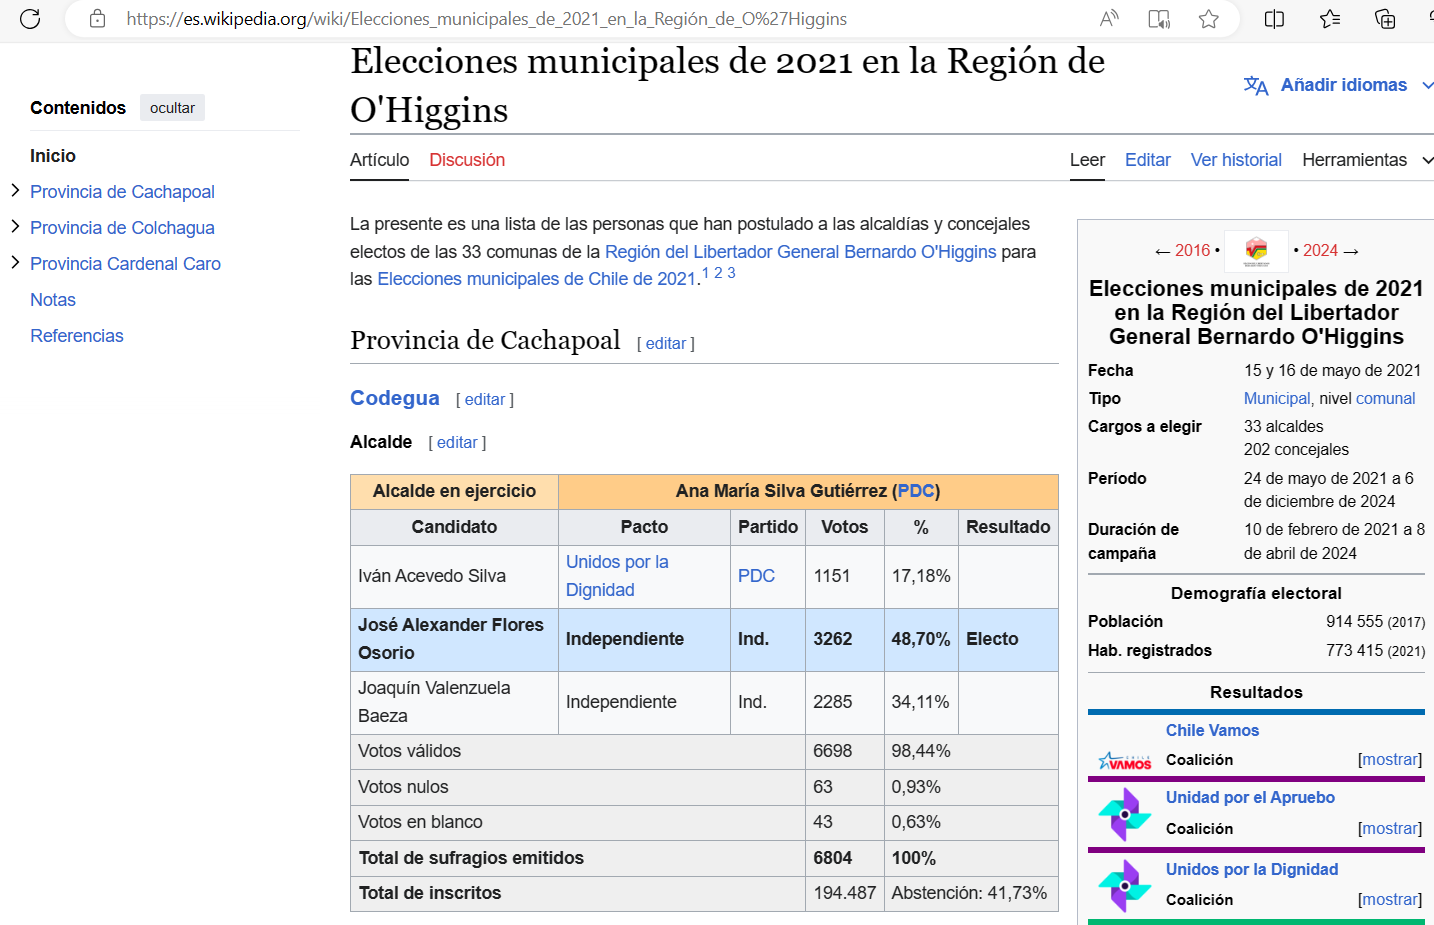The height and width of the screenshot is (925, 1434).
Task: Select the Editar tab
Action: point(1147,160)
